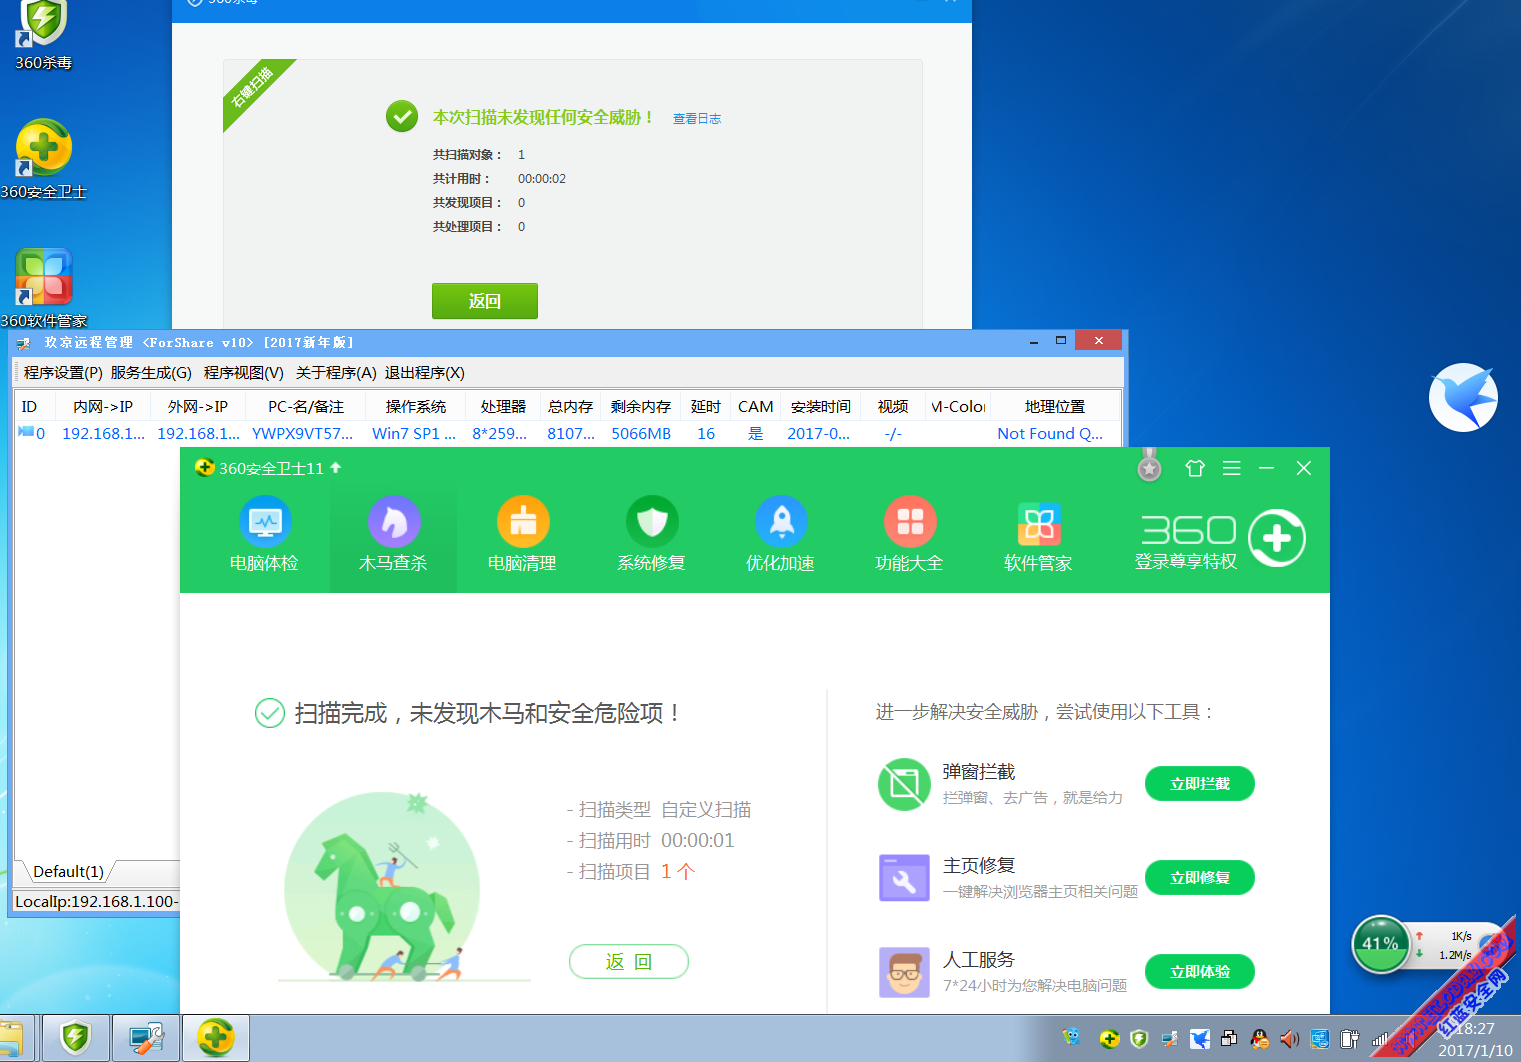The image size is (1521, 1062).
Task: Click the 延时 value 16 cell
Action: coord(706,434)
